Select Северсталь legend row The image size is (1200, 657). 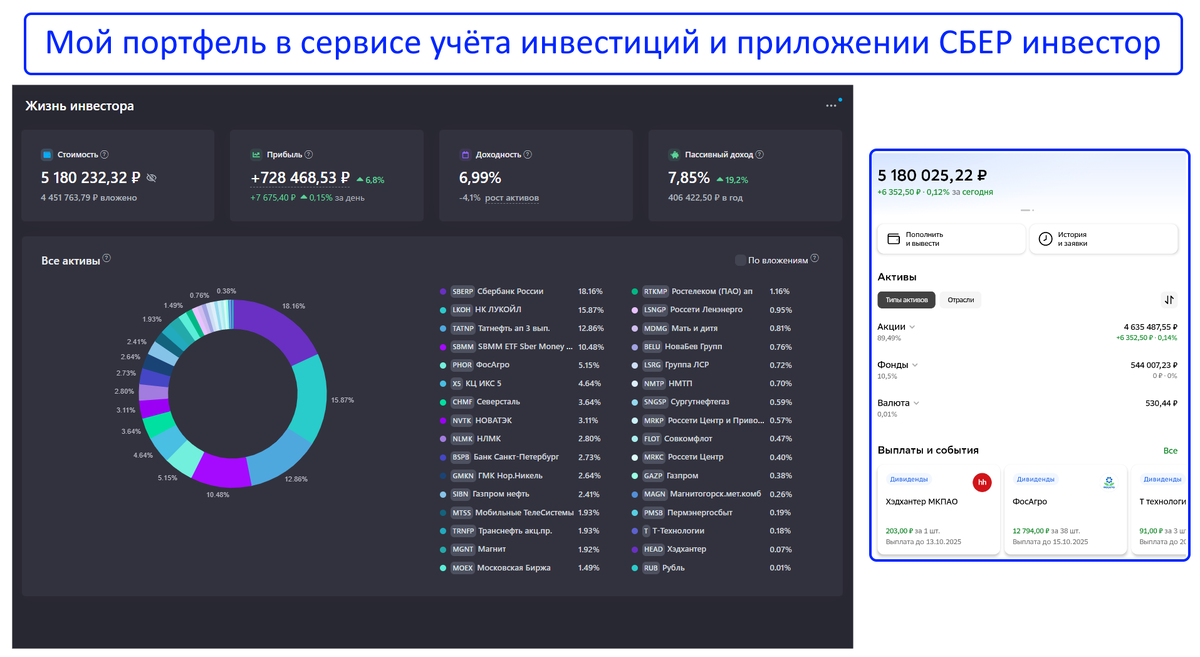tap(523, 402)
